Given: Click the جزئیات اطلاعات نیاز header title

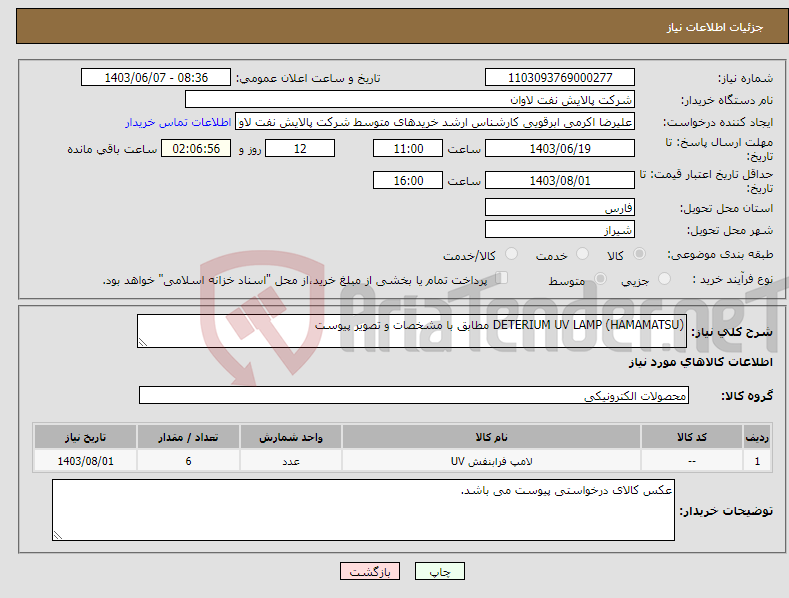Looking at the screenshot, I should tap(715, 27).
